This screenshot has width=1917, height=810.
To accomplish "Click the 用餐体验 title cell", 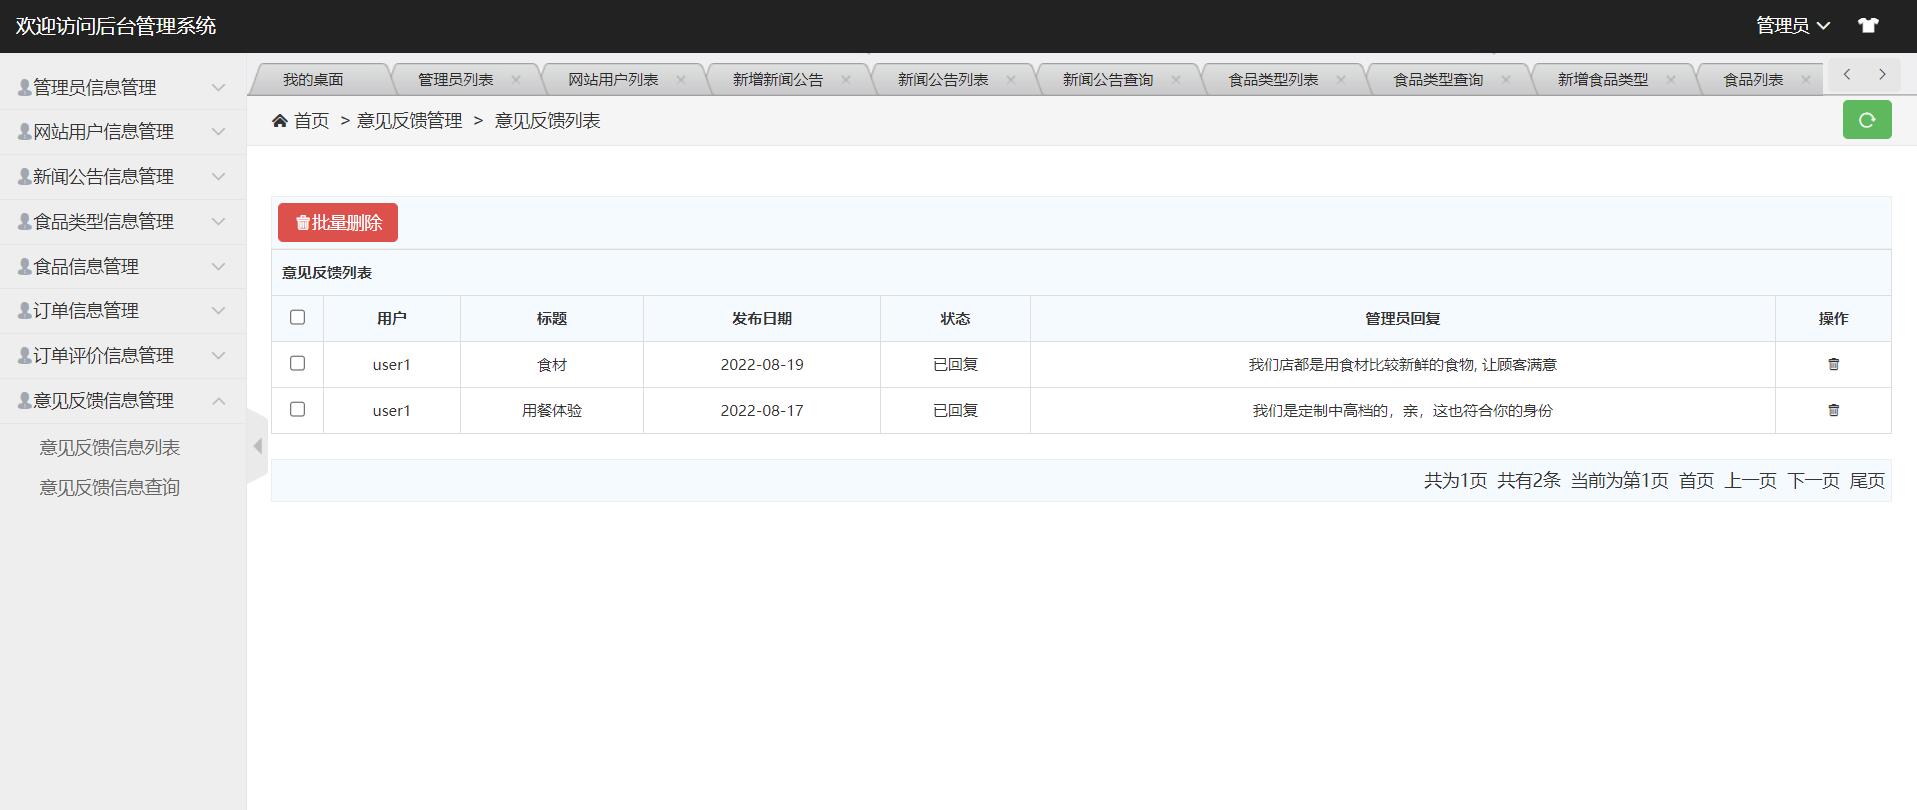I will pyautogui.click(x=552, y=411).
